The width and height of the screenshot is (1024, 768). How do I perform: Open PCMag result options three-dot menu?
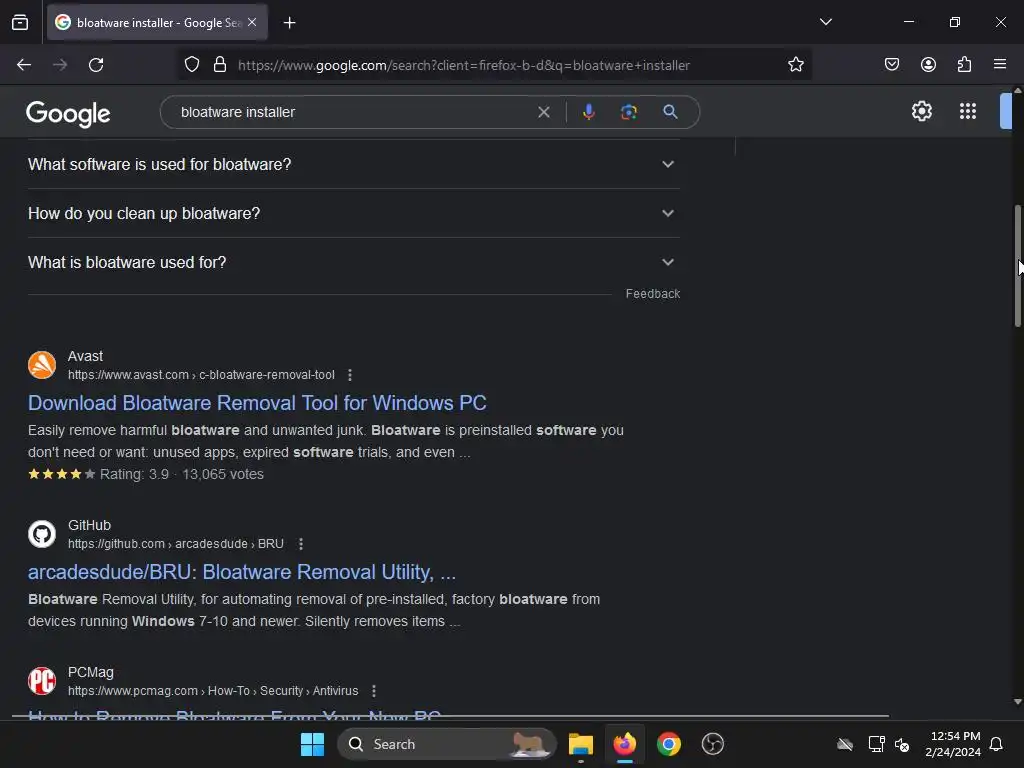(x=374, y=691)
